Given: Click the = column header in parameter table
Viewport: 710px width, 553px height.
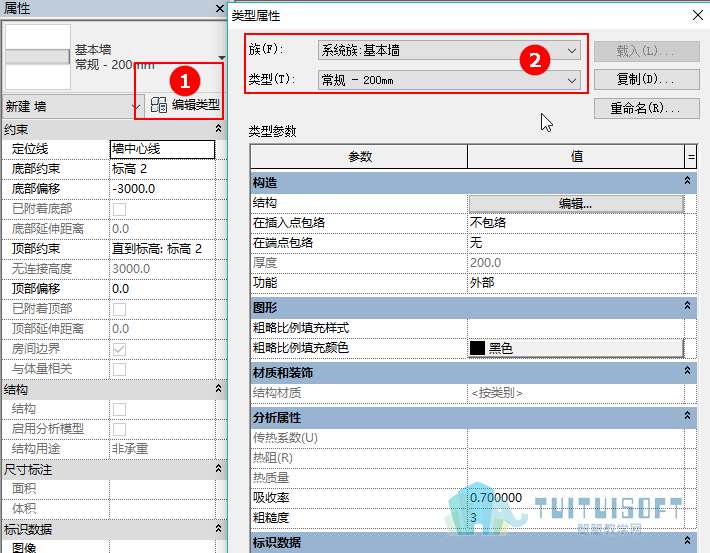Looking at the screenshot, I should click(x=691, y=157).
